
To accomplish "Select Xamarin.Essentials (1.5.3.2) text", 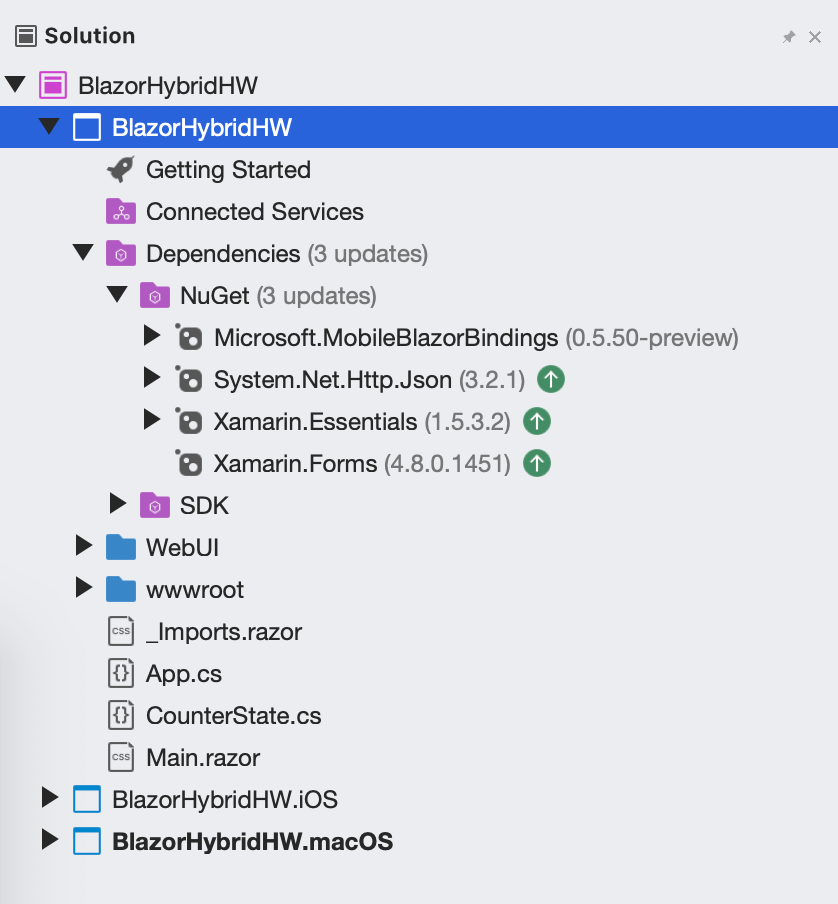I will [x=363, y=422].
